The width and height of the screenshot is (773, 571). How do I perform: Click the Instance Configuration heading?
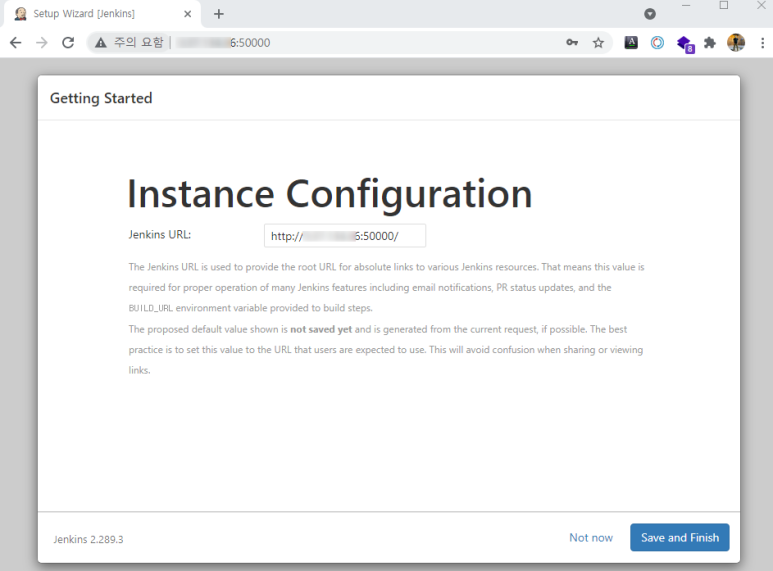[x=330, y=194]
